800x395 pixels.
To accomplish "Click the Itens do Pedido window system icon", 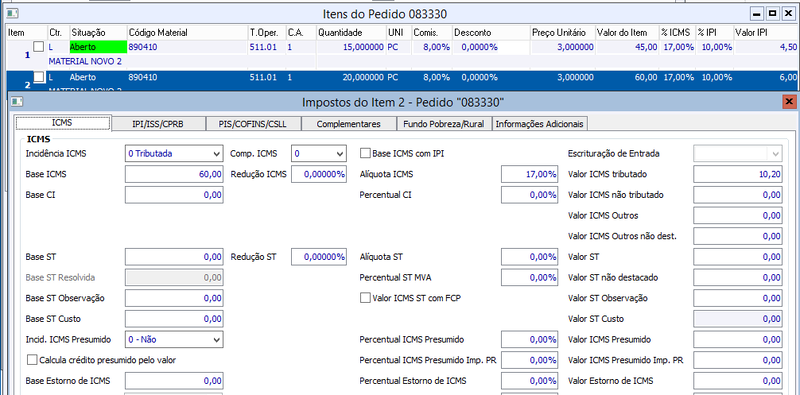I will point(12,14).
